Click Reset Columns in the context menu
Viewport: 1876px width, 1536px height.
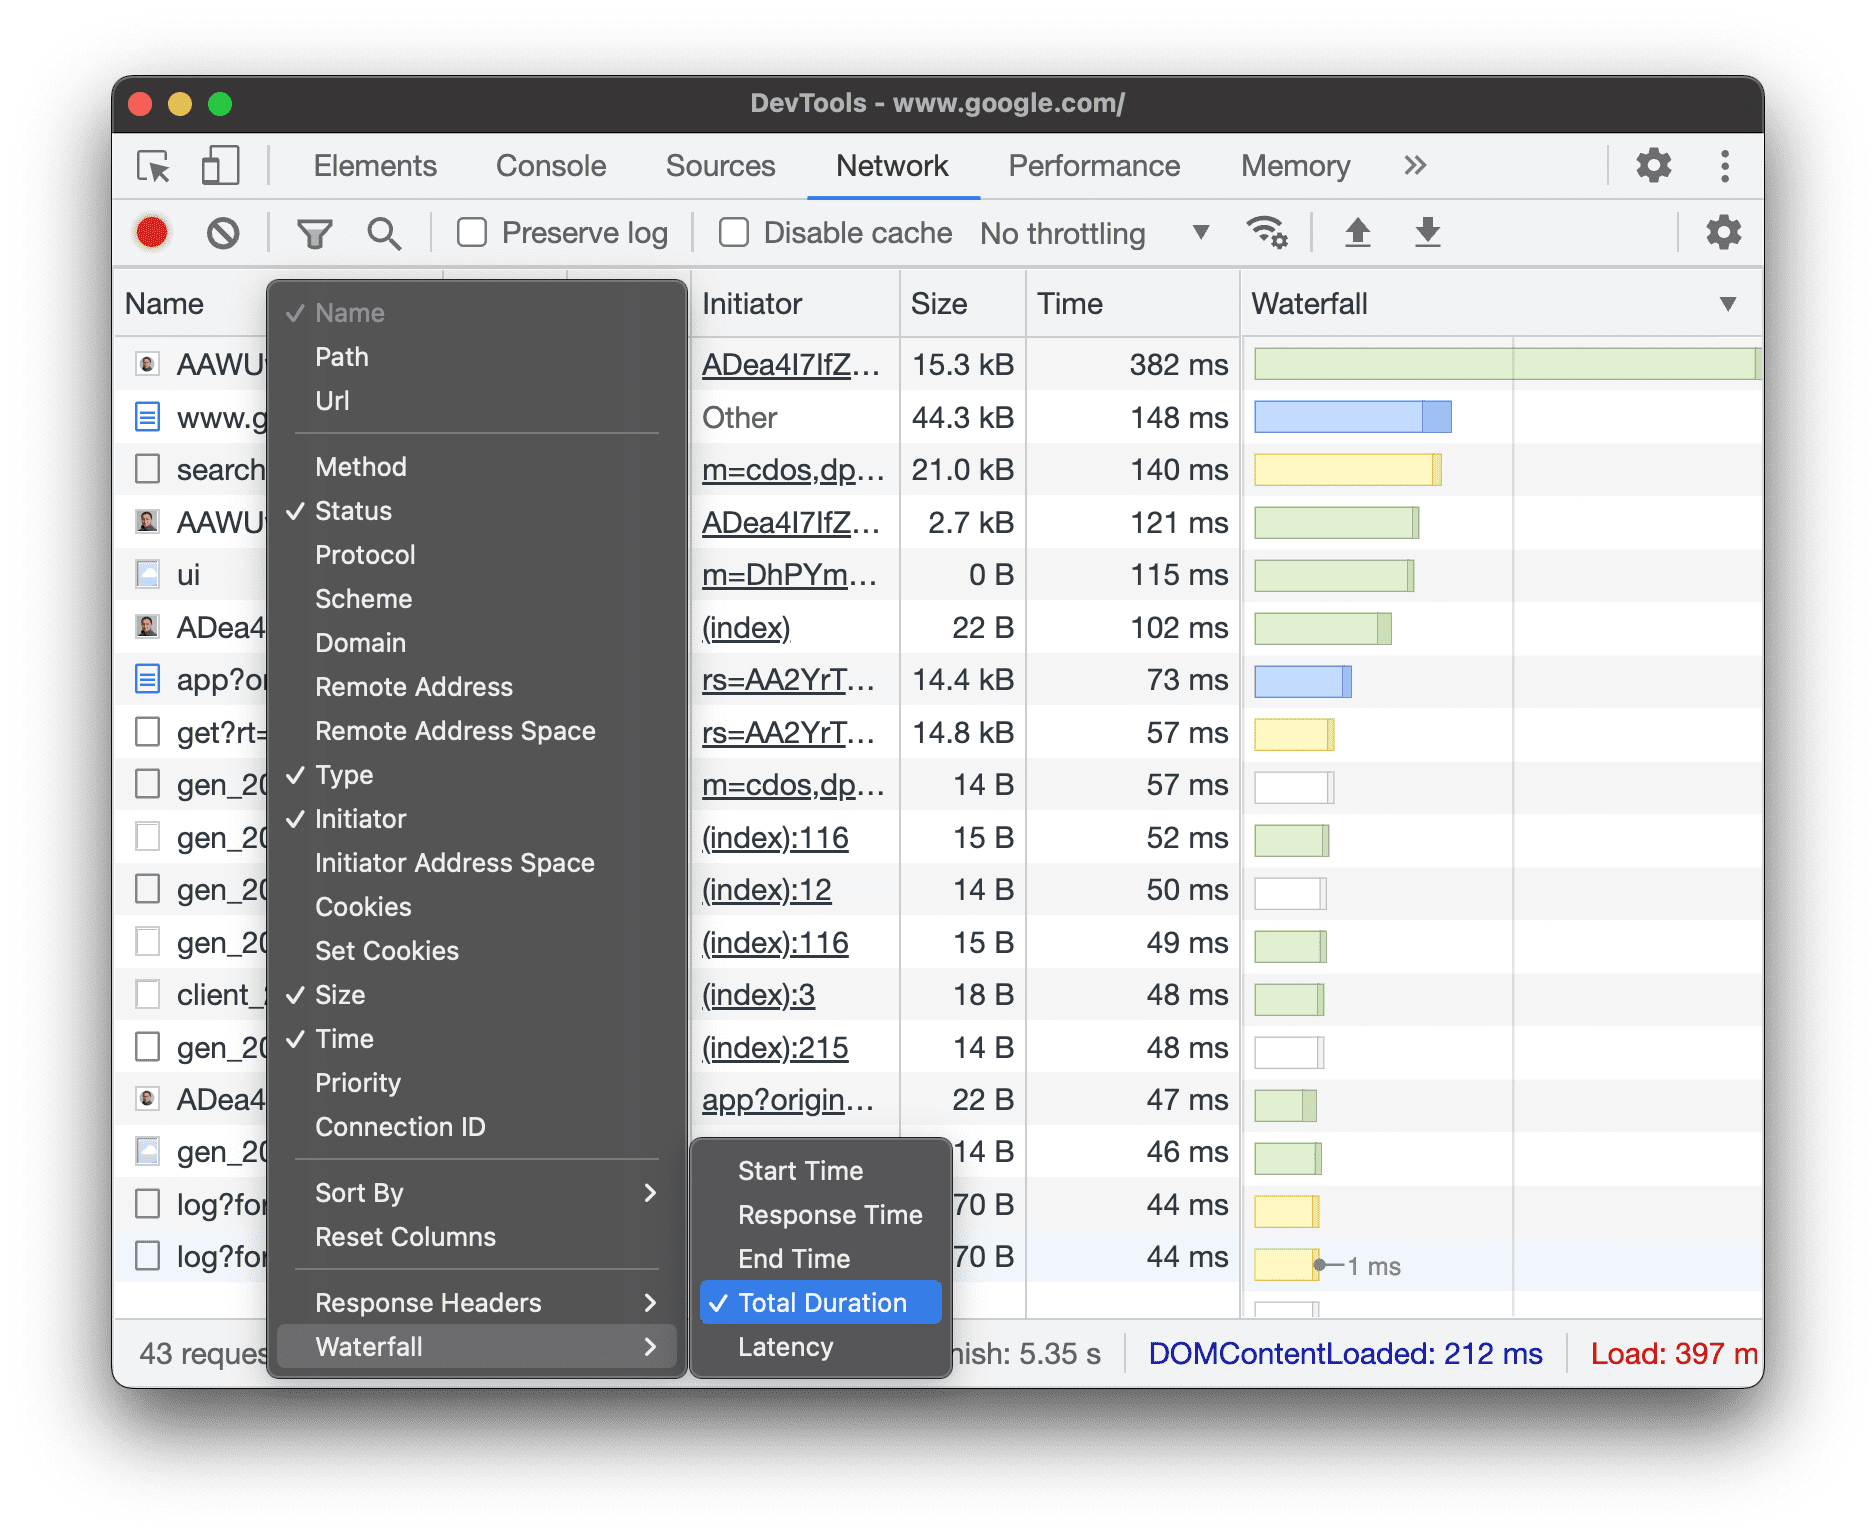coord(405,1237)
